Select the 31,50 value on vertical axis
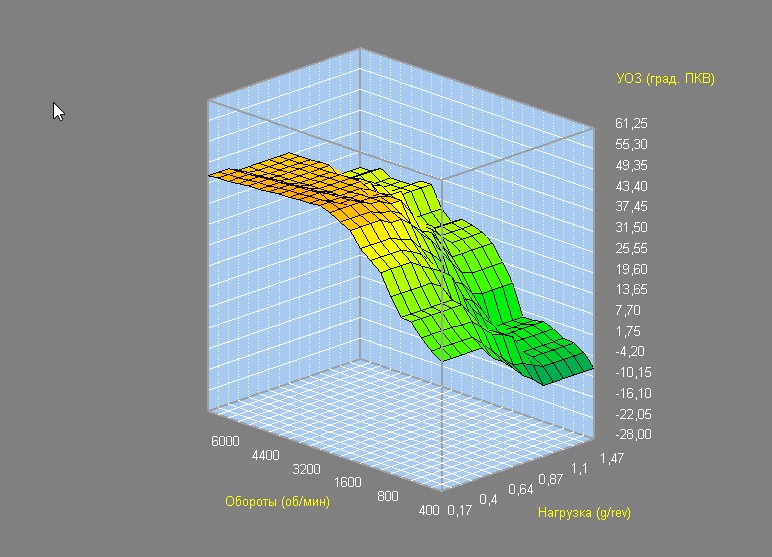 632,228
